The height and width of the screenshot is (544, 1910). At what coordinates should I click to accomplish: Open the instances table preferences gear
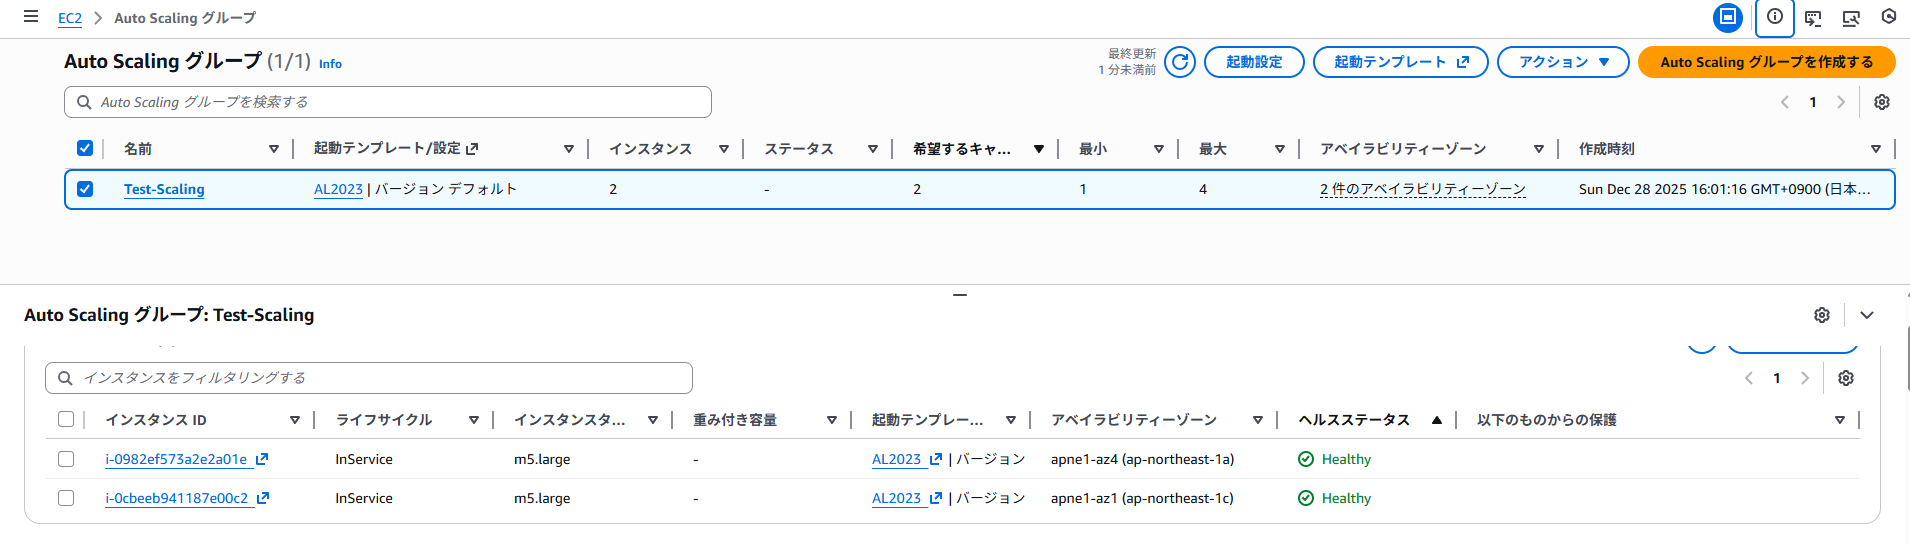(1846, 378)
